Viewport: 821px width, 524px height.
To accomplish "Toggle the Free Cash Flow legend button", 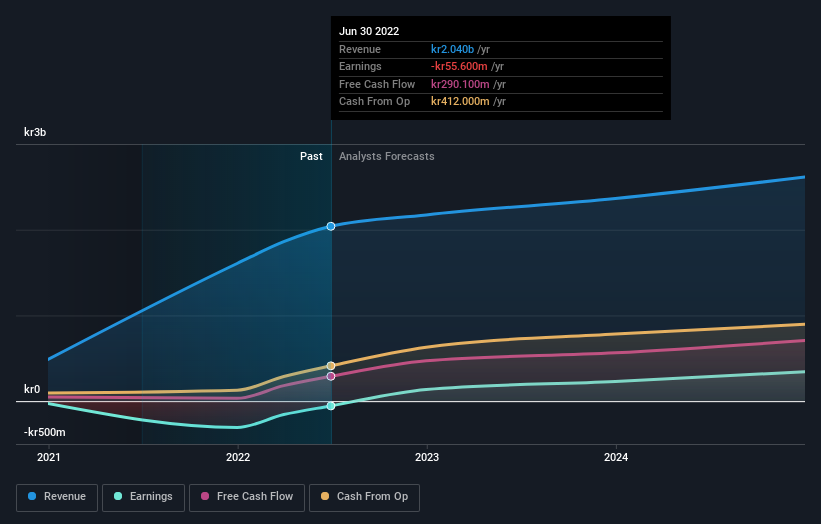I will (x=247, y=497).
